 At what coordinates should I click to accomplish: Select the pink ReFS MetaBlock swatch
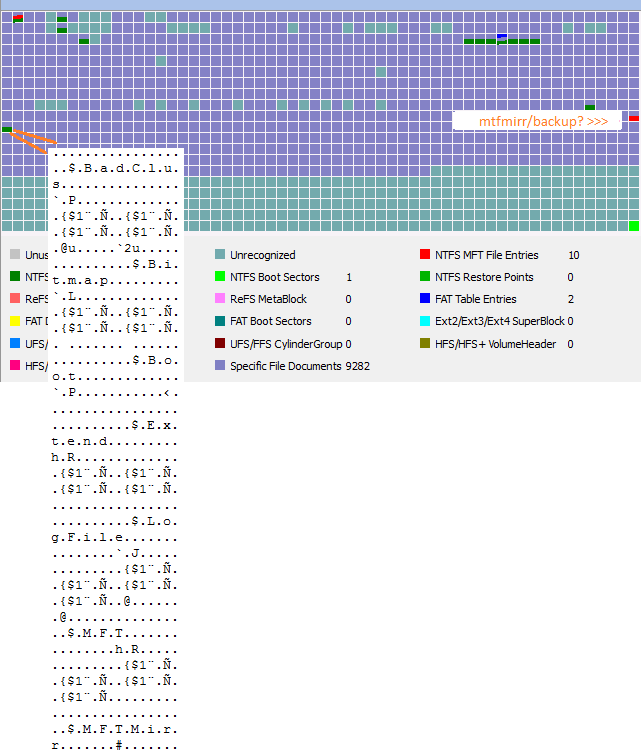[220, 299]
